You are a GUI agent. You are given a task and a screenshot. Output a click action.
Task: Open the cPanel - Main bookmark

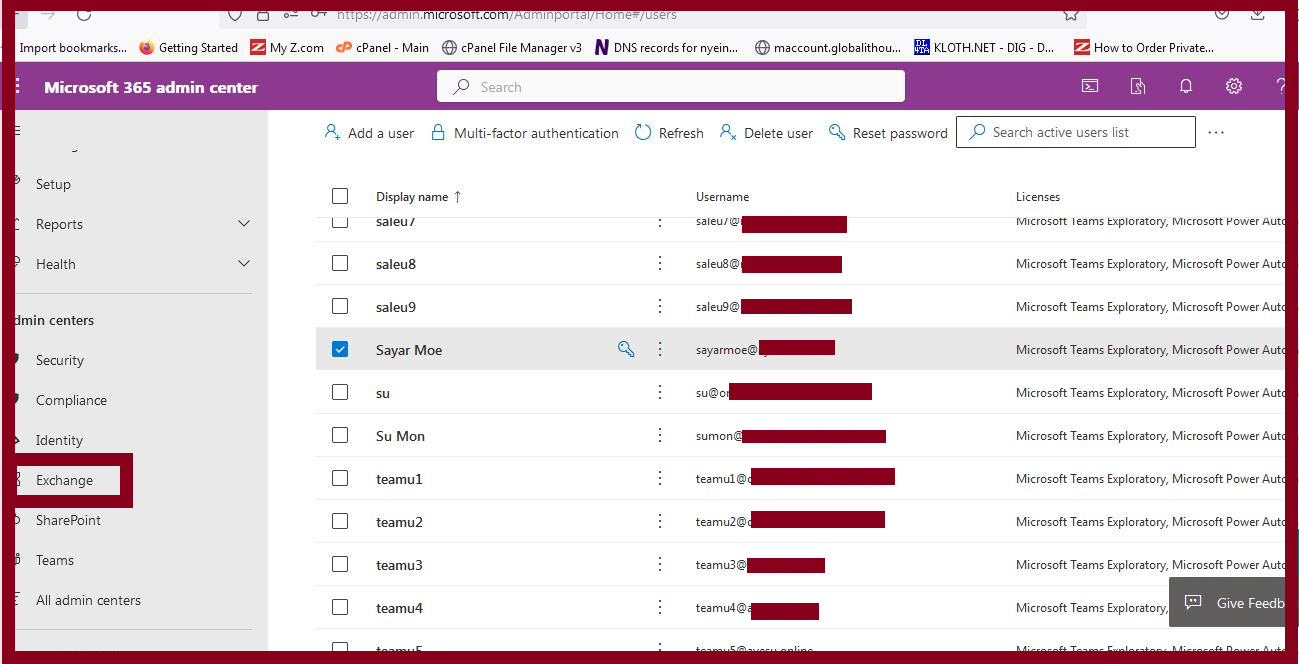[382, 47]
